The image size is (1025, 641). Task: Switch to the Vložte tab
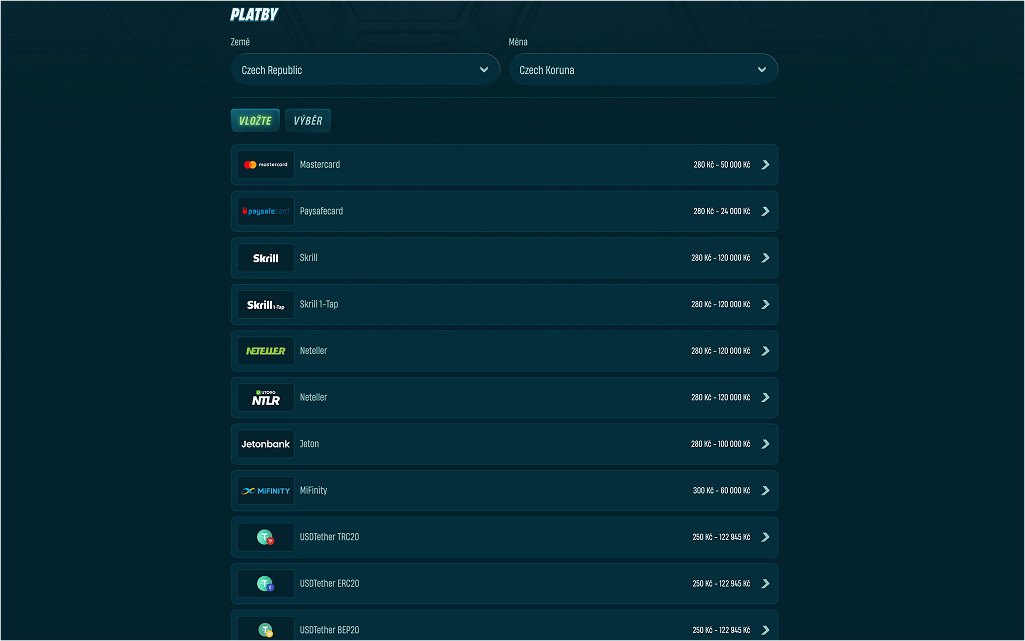255,120
